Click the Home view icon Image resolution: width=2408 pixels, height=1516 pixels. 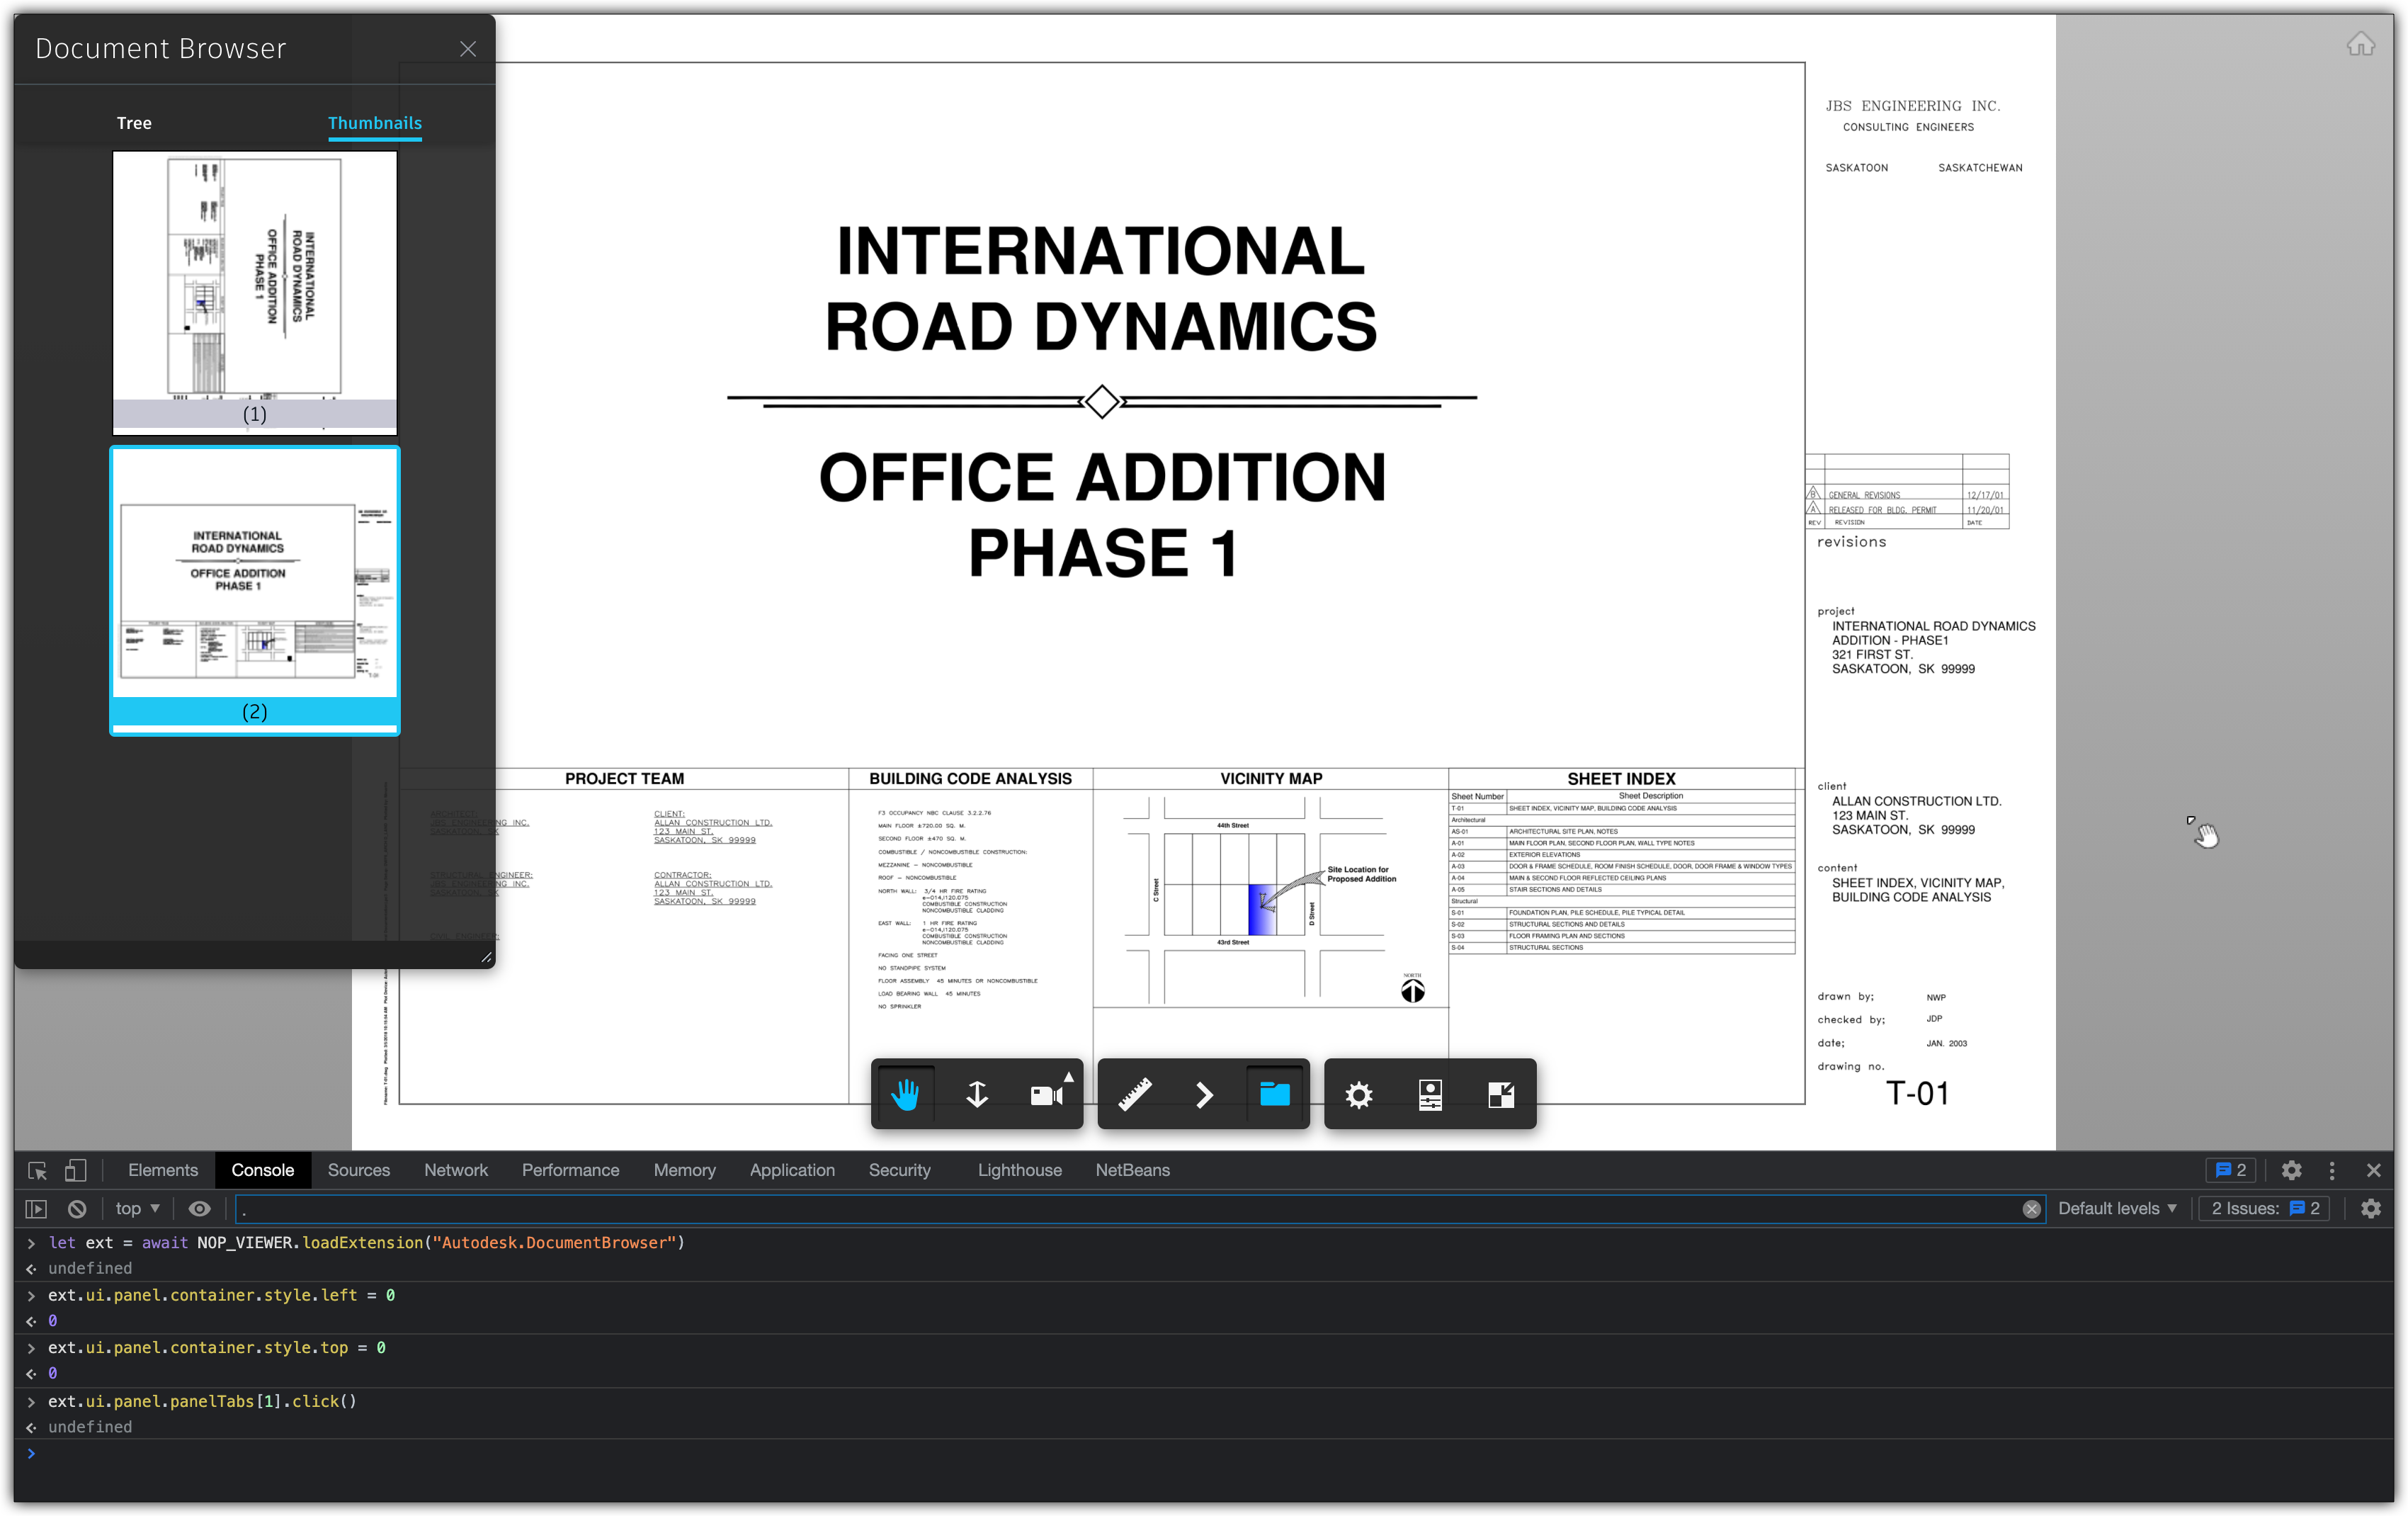click(x=2360, y=45)
